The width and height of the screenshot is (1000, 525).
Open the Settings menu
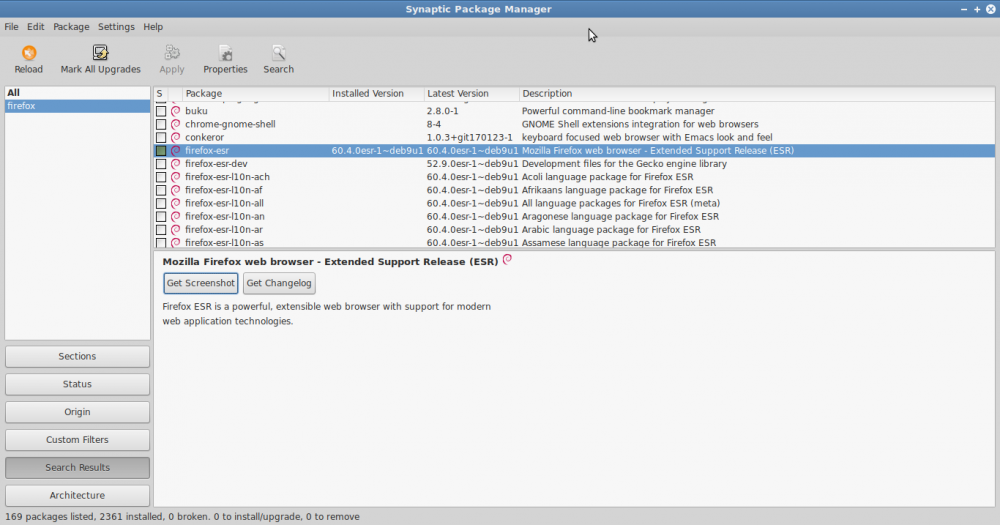(116, 27)
